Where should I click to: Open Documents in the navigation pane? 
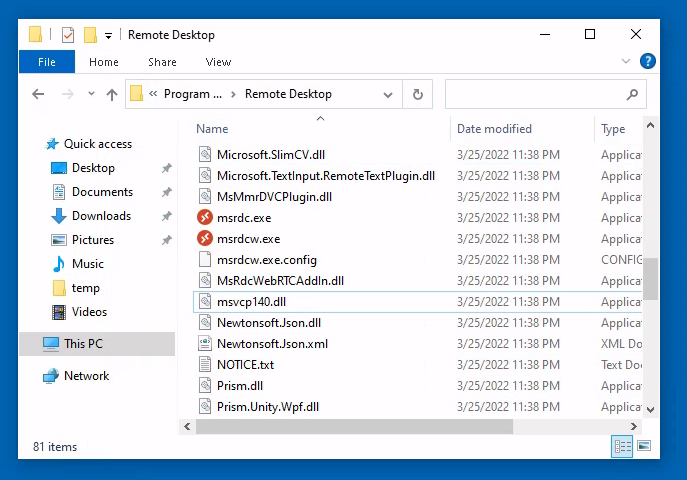click(102, 192)
